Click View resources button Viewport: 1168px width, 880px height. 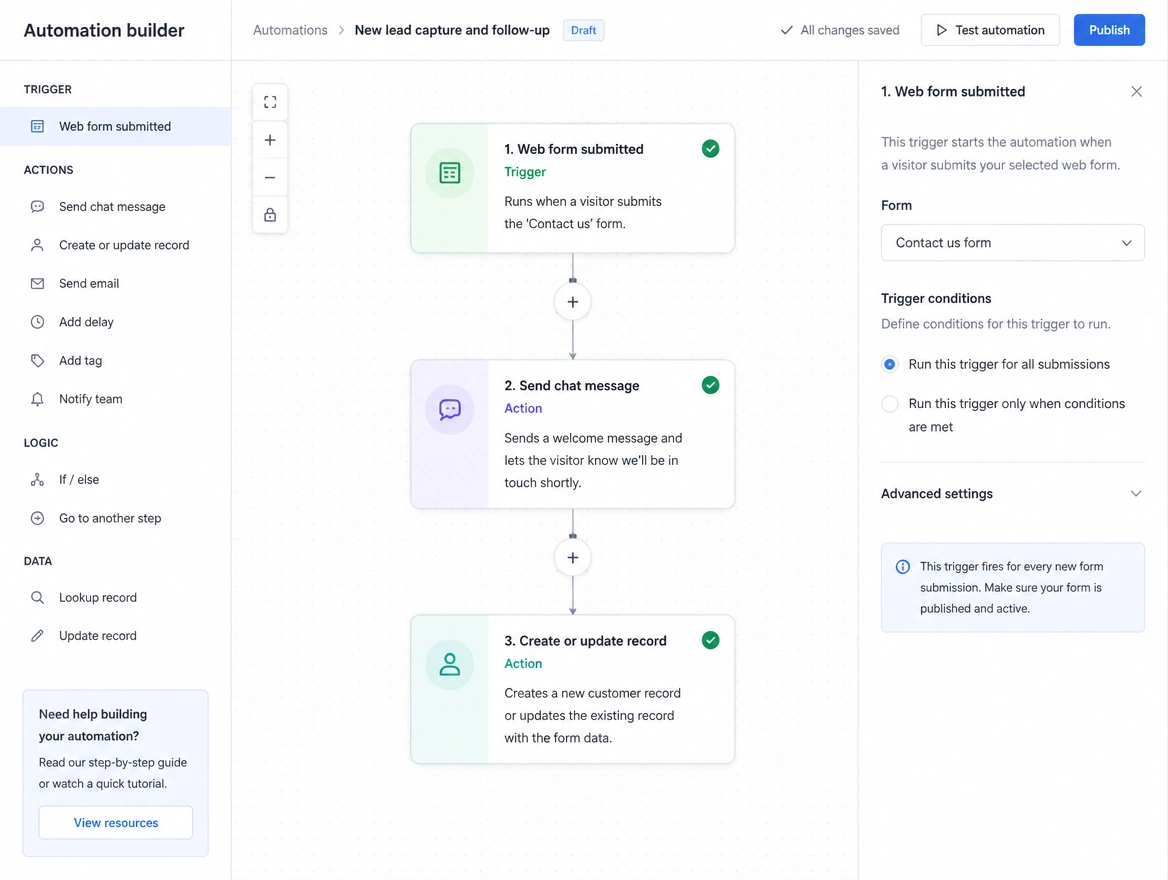[x=115, y=823]
